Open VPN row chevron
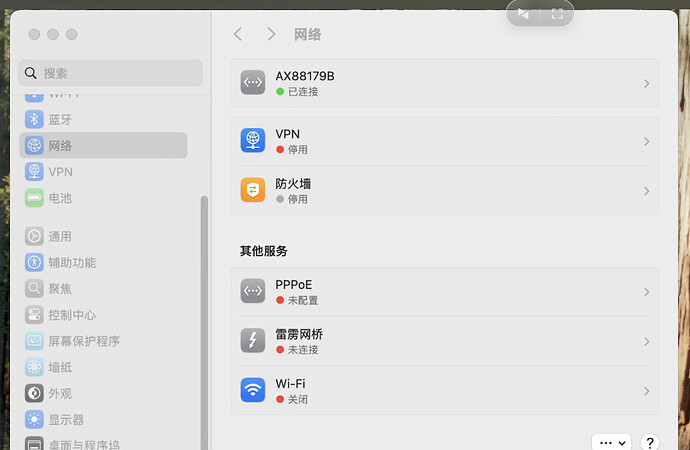 [646, 141]
